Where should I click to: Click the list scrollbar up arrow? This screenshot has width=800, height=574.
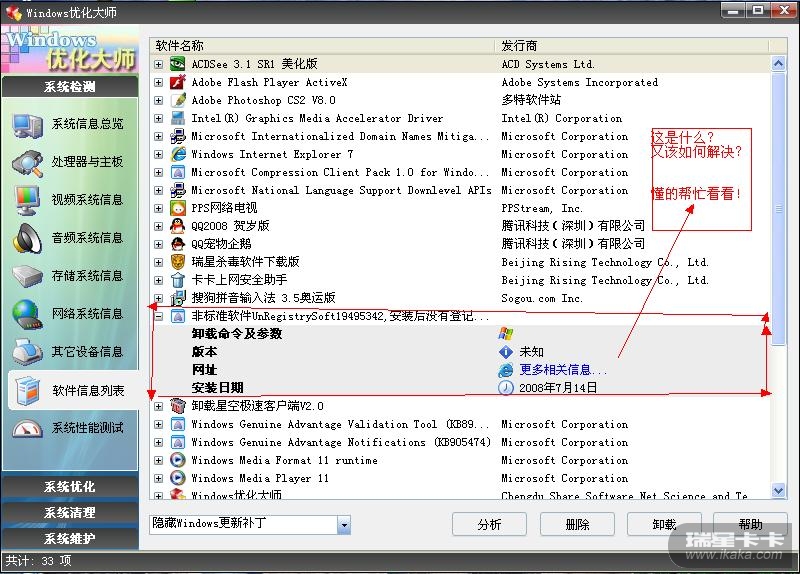pyautogui.click(x=778, y=64)
